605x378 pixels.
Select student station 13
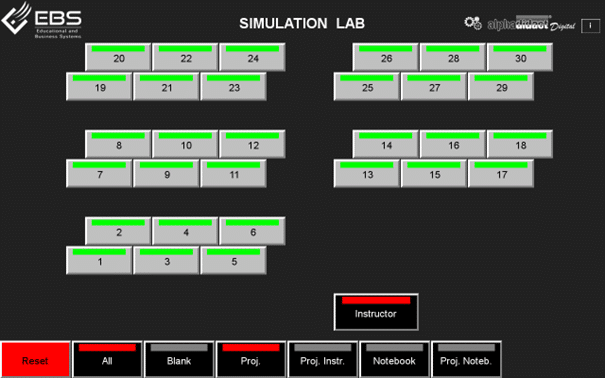click(x=367, y=174)
